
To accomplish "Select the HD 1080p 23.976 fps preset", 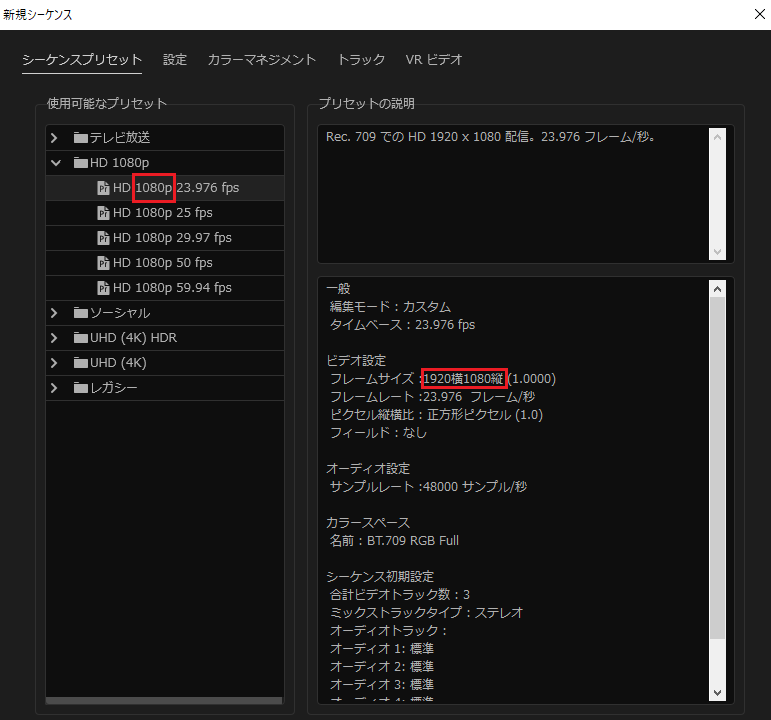I will [x=165, y=188].
